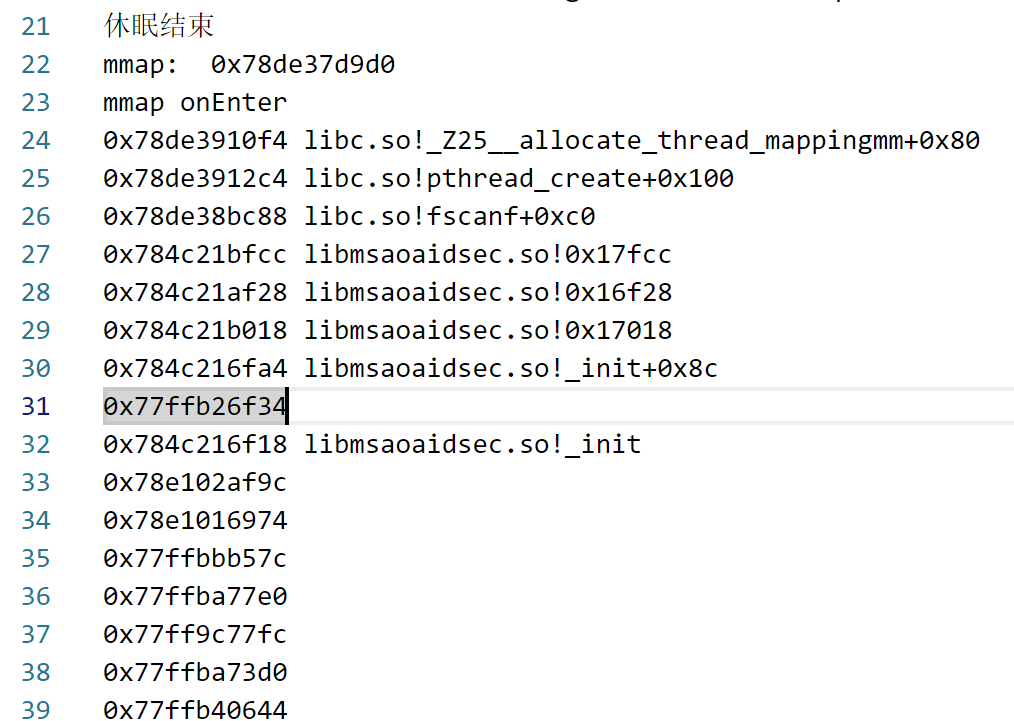The image size is (1014, 721).
Task: Click line number 24 in the gutter
Action: pos(35,141)
